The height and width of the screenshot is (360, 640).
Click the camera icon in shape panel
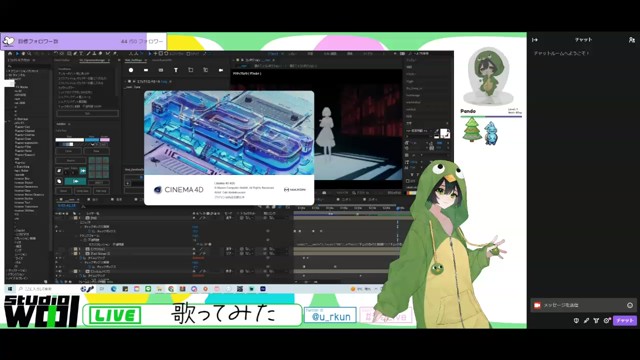[221, 70]
